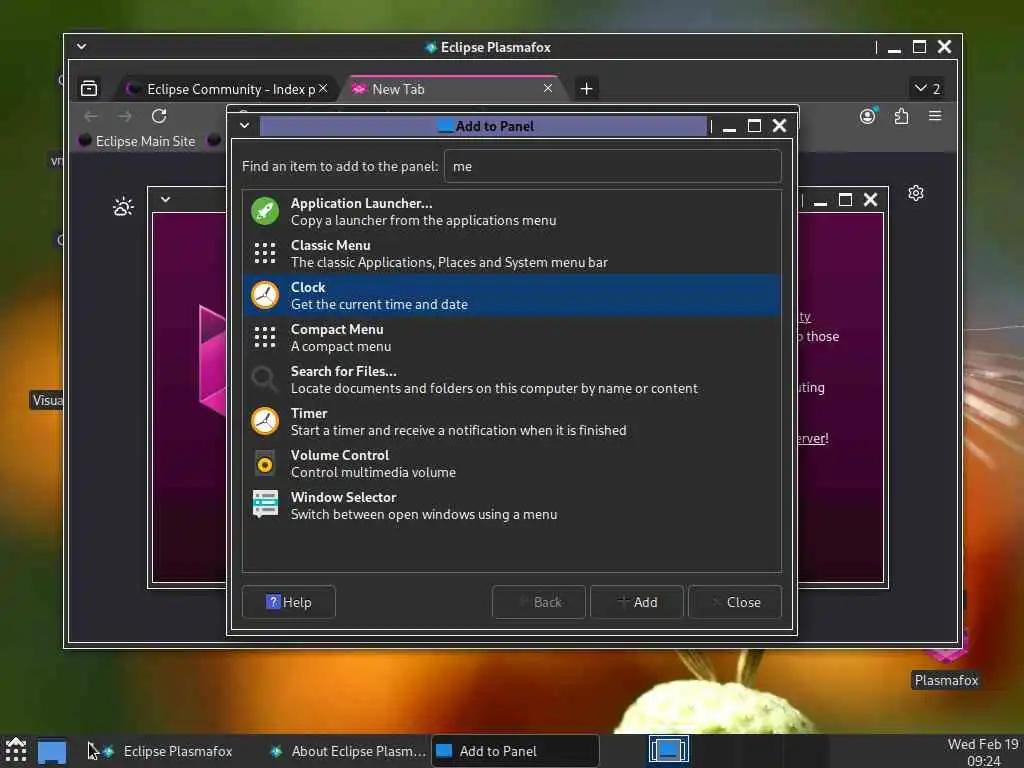Select the Classic Menu entry
Image resolution: width=1024 pixels, height=768 pixels.
pos(512,253)
